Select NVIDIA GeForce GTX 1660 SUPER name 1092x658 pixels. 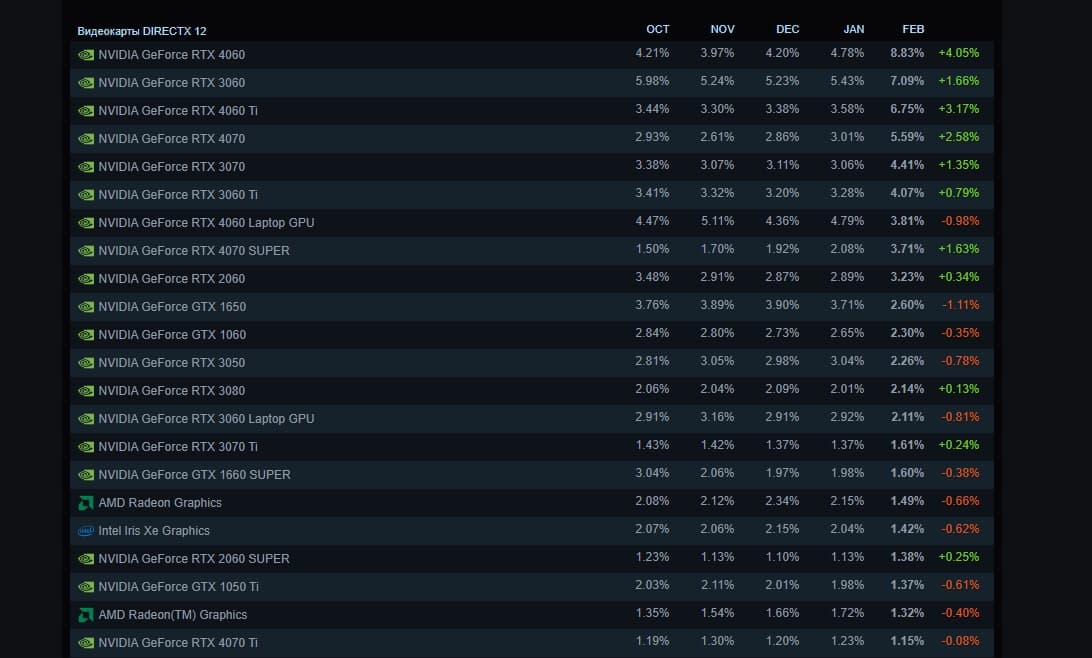[194, 475]
